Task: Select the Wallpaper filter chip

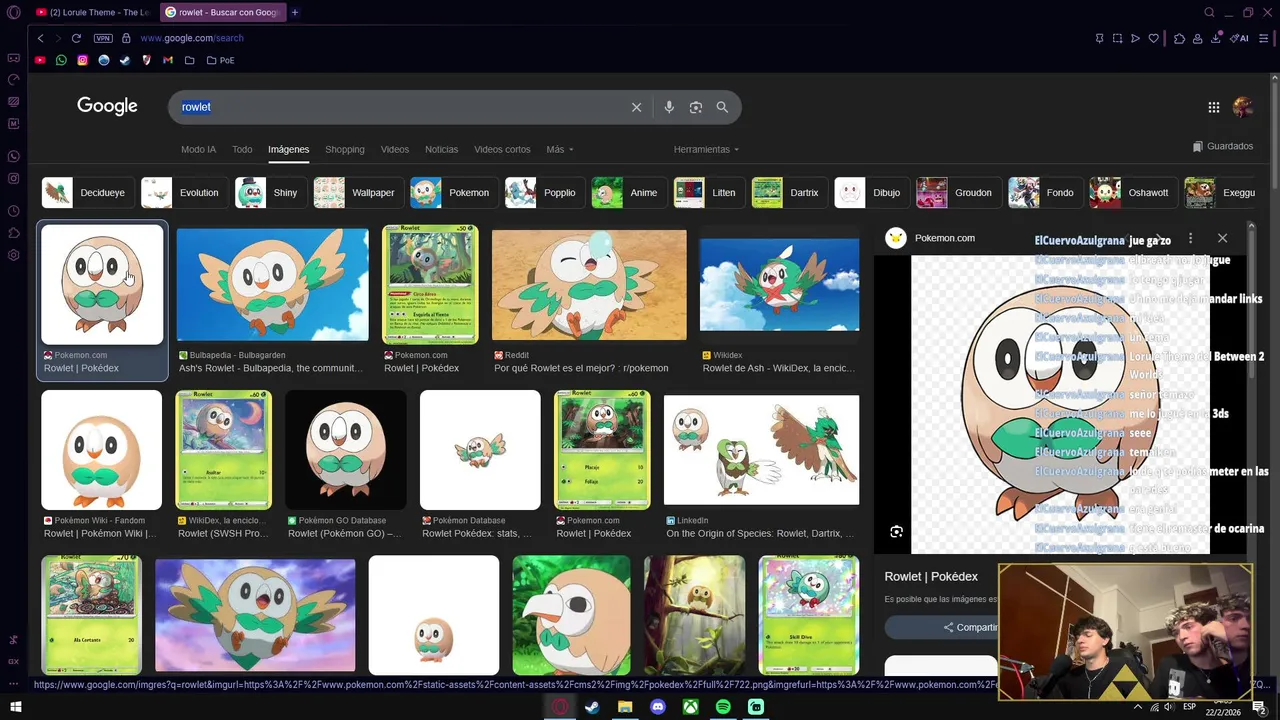Action: tap(357, 192)
